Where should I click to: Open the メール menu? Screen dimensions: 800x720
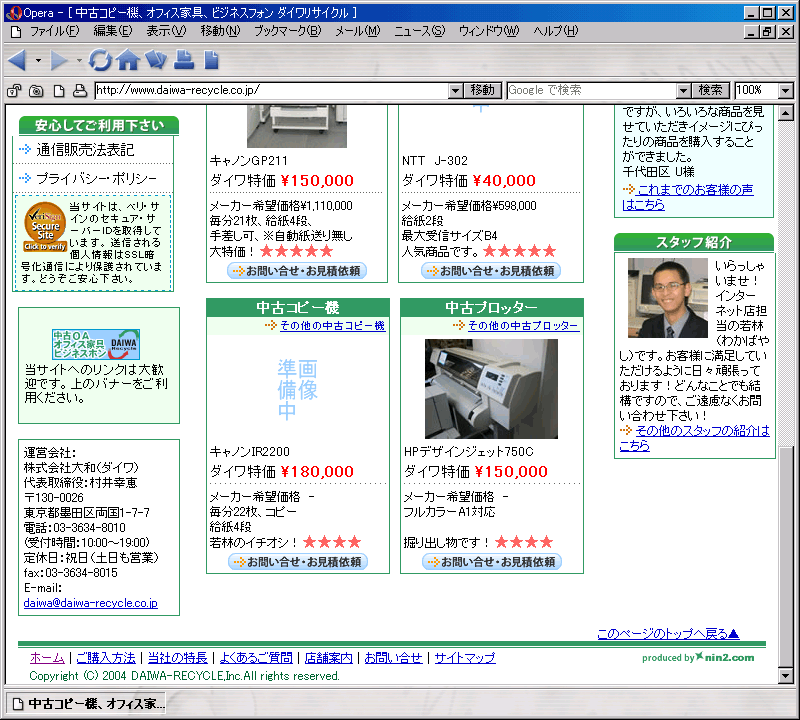click(x=358, y=32)
